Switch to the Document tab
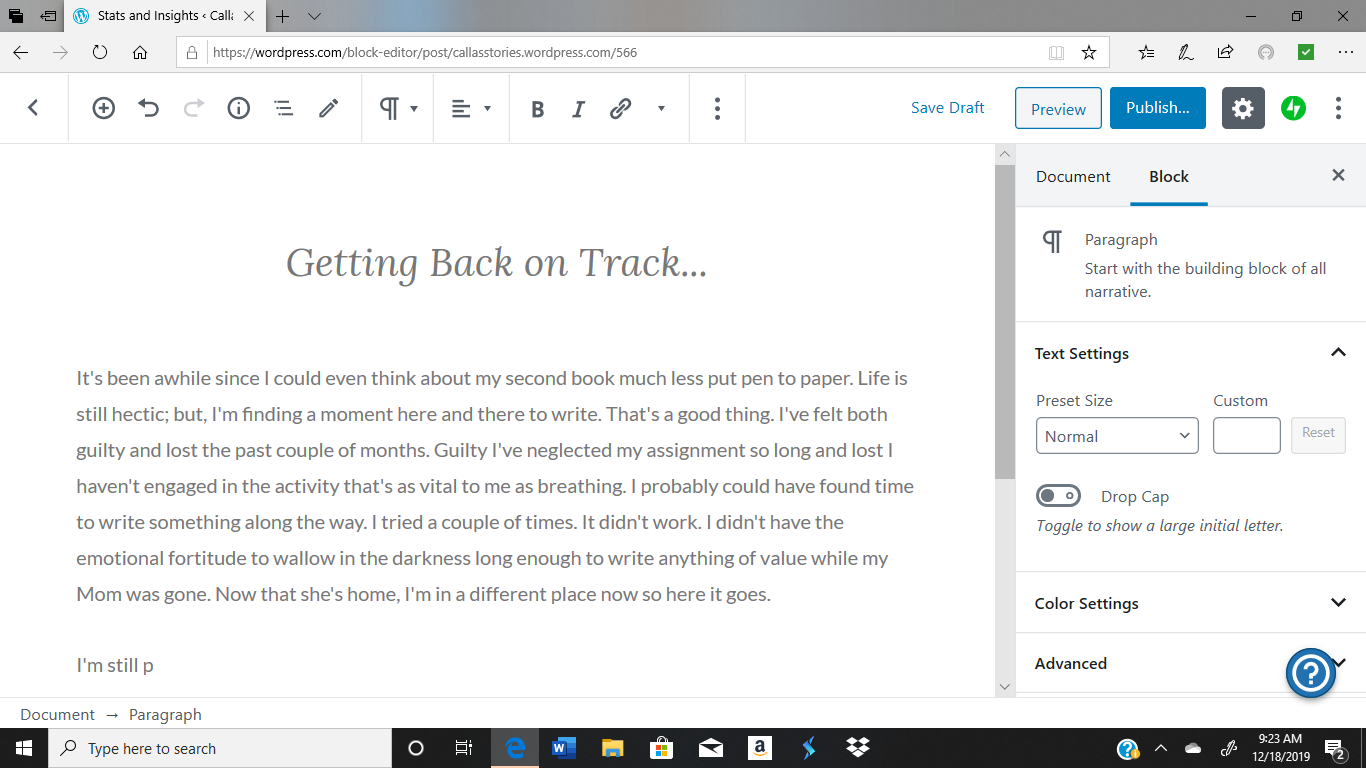Viewport: 1366px width, 768px height. 1073,176
